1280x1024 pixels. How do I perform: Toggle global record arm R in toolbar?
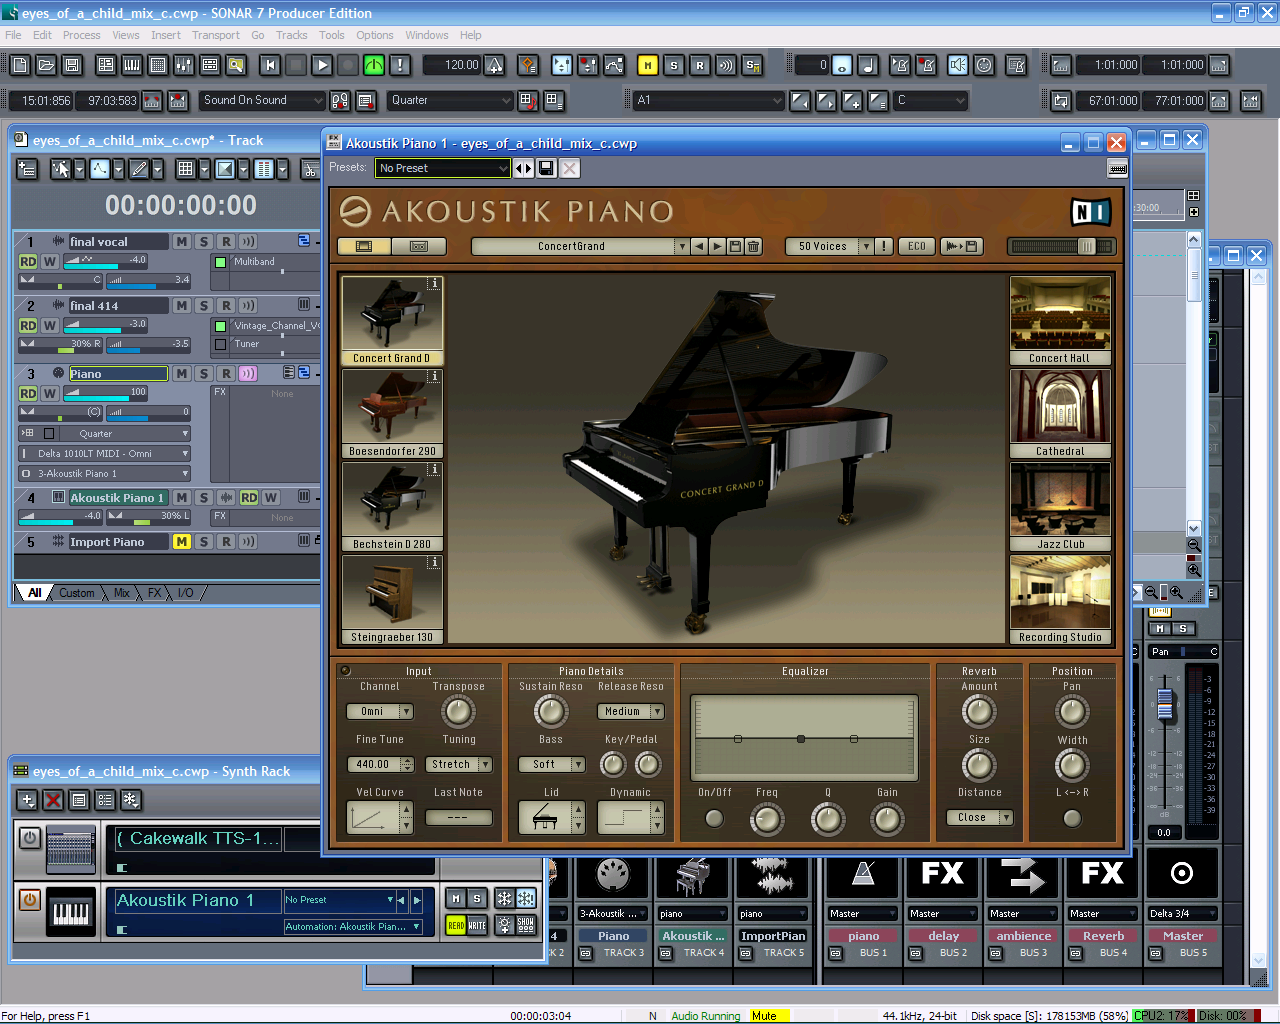coord(700,65)
